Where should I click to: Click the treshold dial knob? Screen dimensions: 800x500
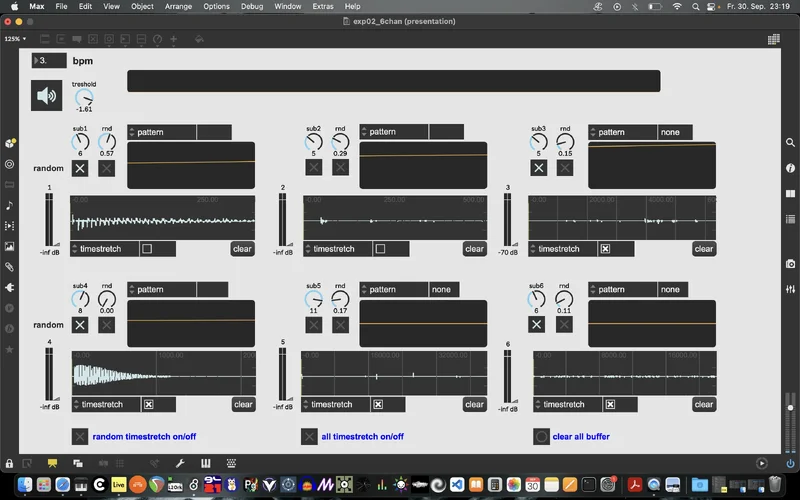tap(85, 97)
